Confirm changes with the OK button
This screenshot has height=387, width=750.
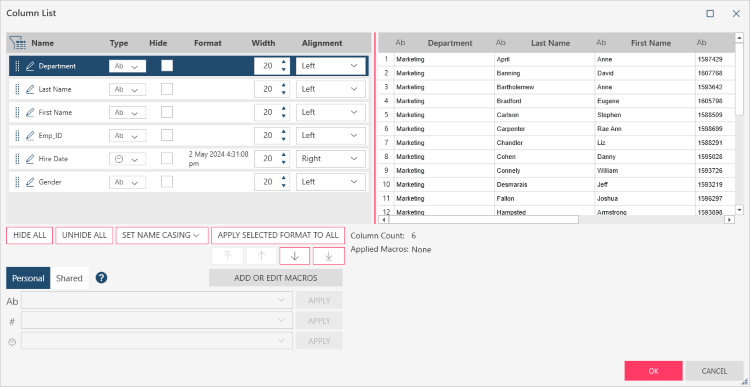pyautogui.click(x=653, y=371)
